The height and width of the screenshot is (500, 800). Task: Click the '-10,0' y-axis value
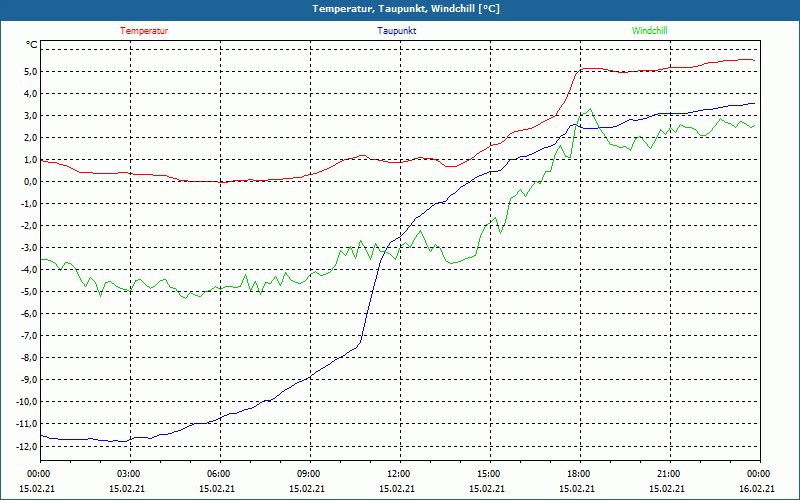pos(28,401)
